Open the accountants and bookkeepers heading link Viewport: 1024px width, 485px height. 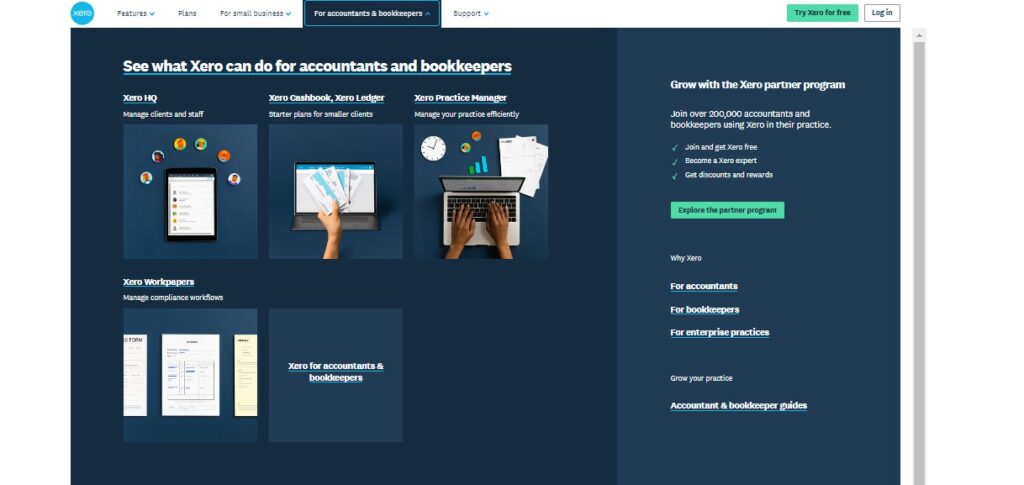click(x=317, y=66)
